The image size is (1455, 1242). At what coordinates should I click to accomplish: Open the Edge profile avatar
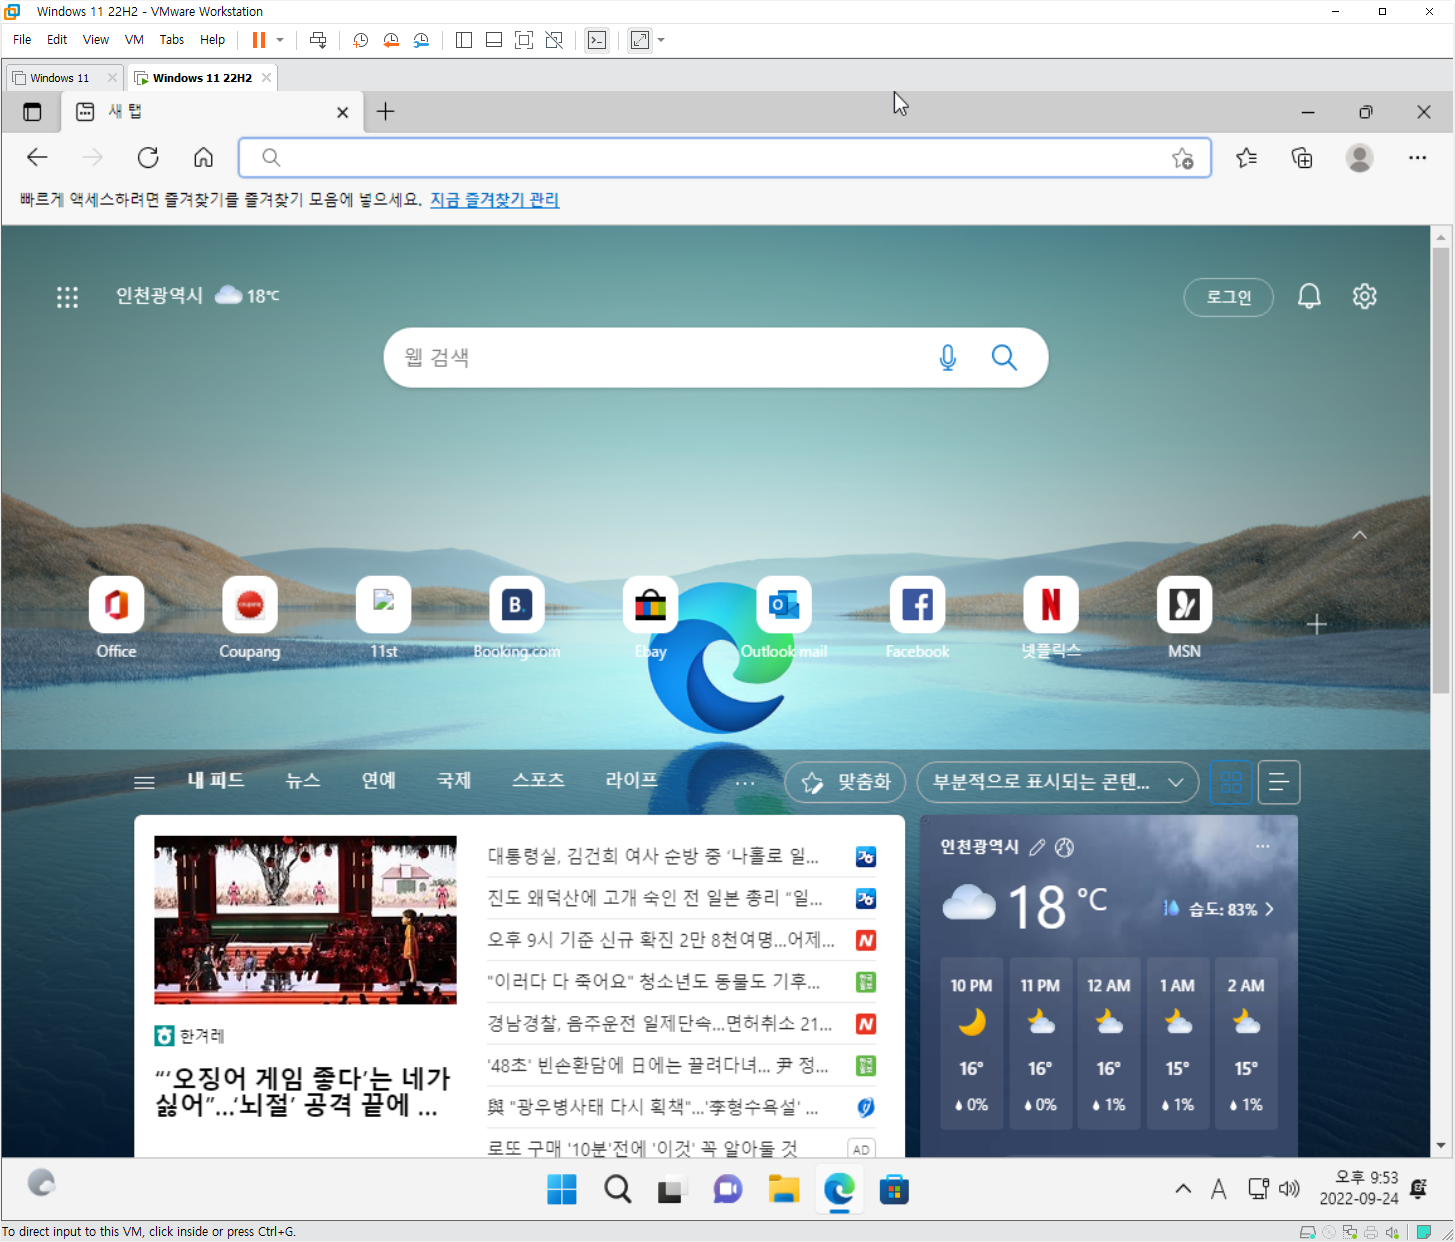pos(1359,158)
